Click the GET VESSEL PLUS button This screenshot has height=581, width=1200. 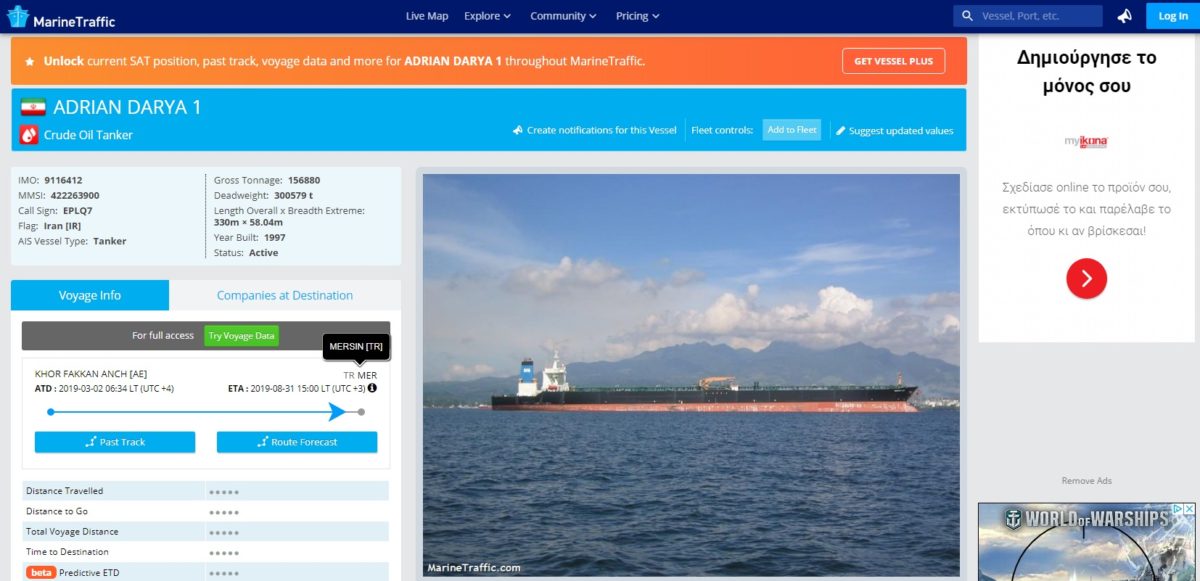click(893, 61)
